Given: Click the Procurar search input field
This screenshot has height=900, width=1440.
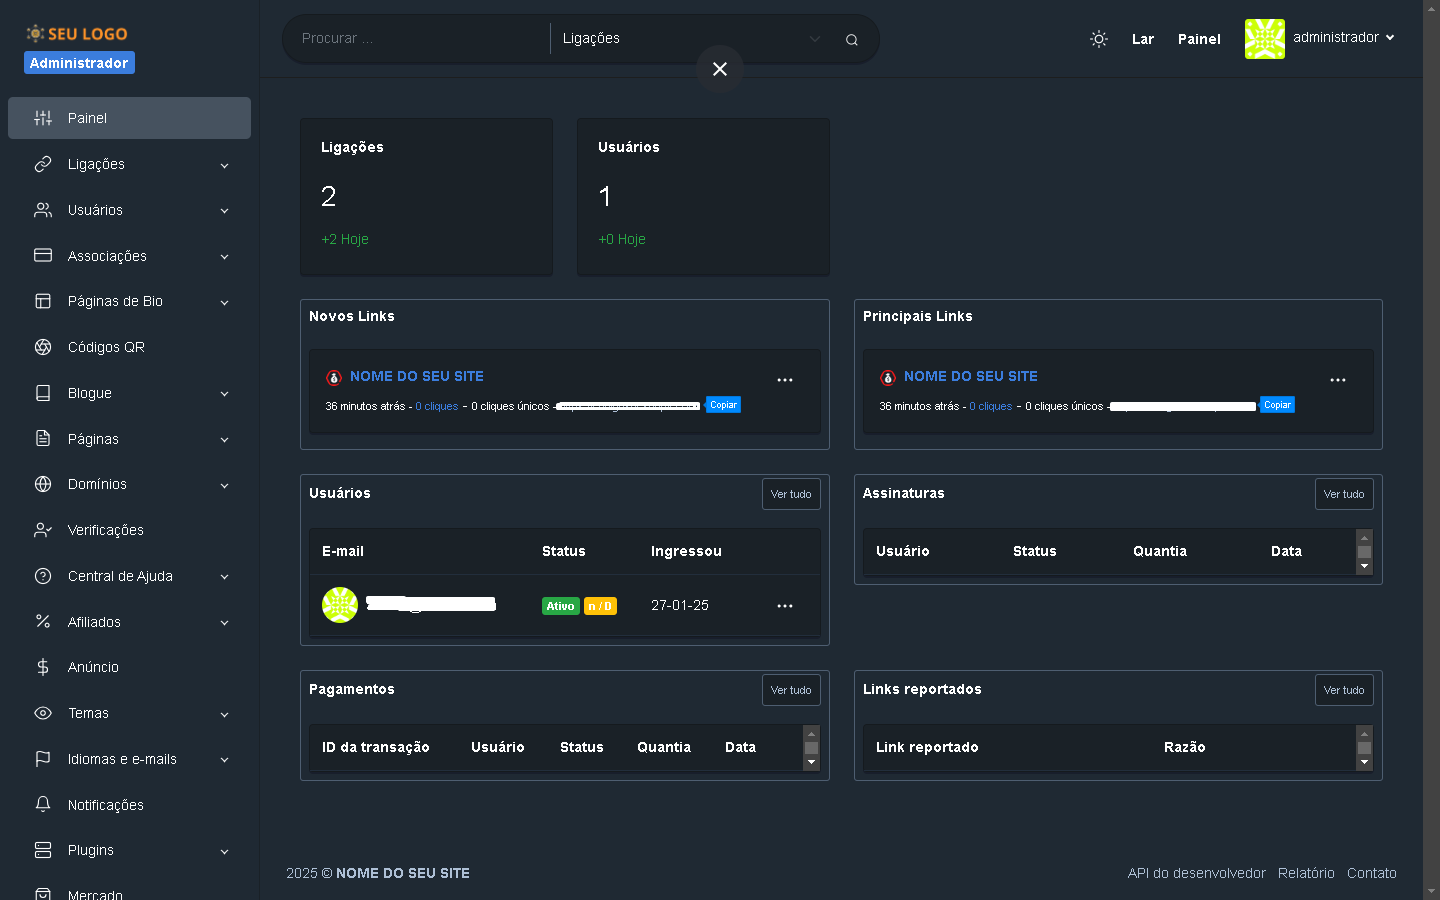Looking at the screenshot, I should pos(415,39).
